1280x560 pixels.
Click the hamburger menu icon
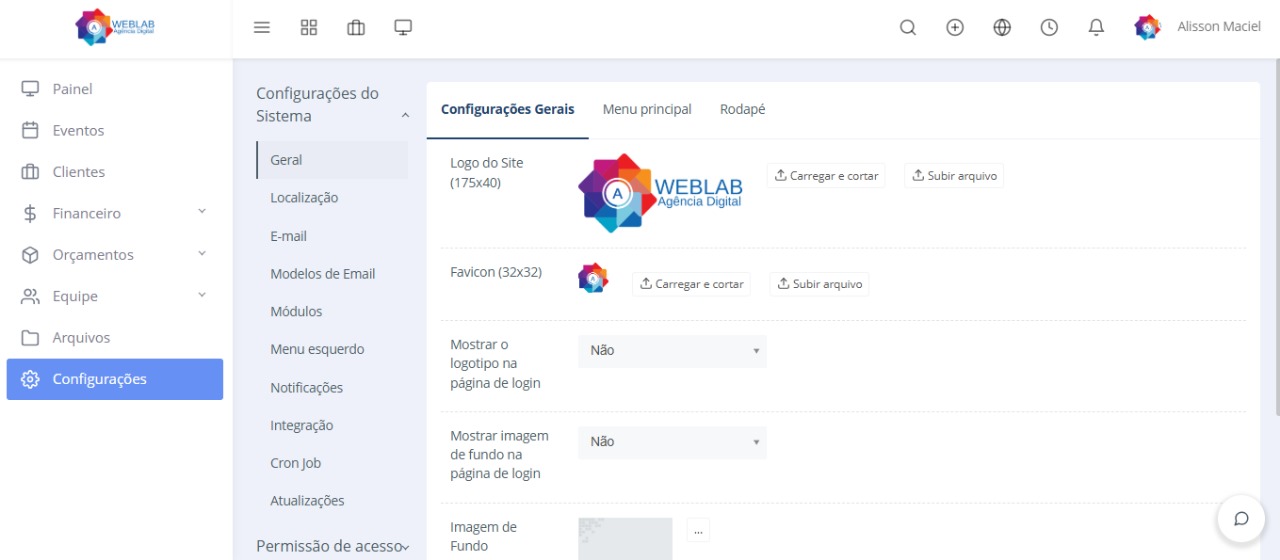click(262, 28)
